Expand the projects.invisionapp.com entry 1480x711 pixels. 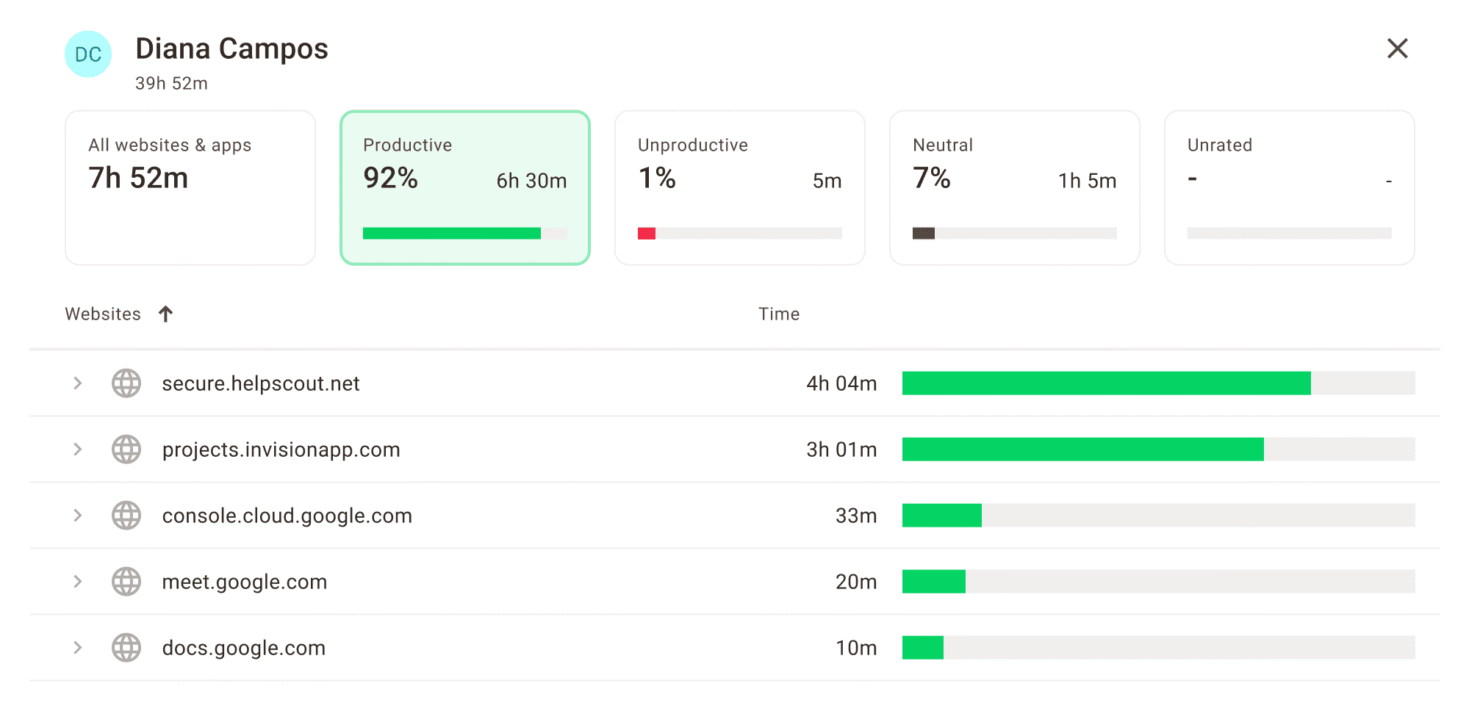[x=78, y=449]
